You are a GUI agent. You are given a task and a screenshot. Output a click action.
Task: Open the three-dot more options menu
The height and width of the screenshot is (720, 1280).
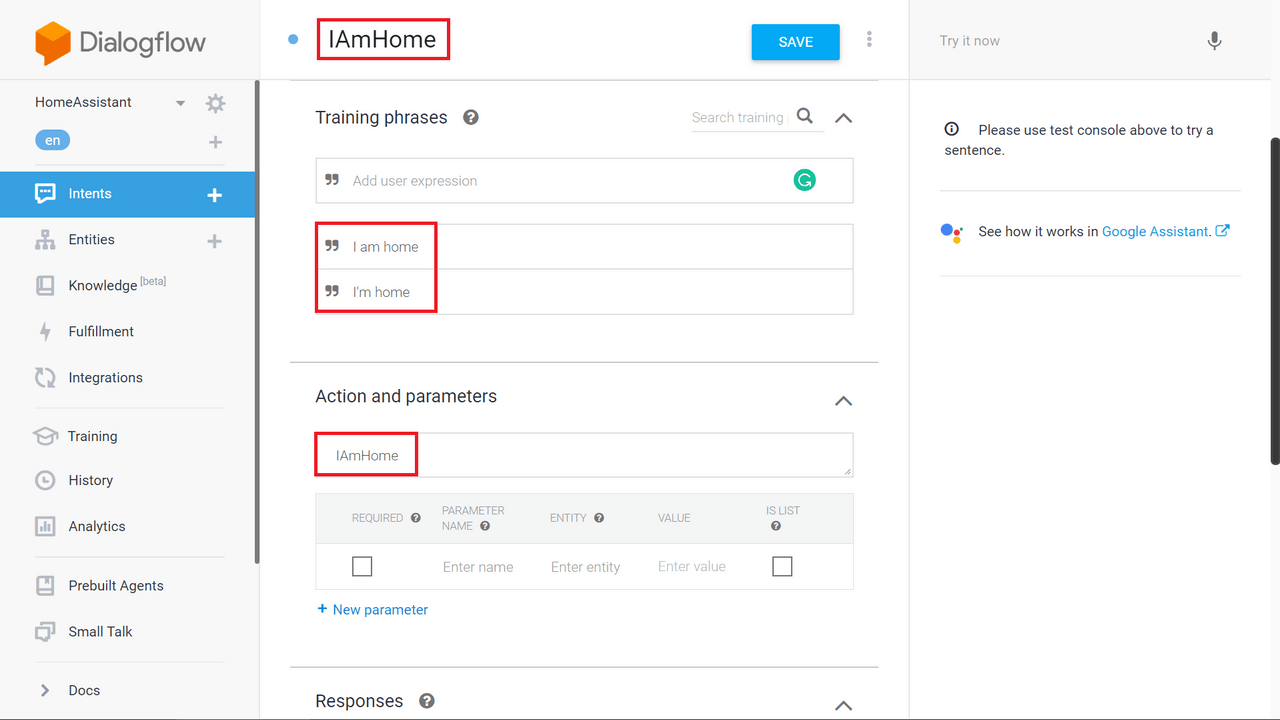[869, 39]
